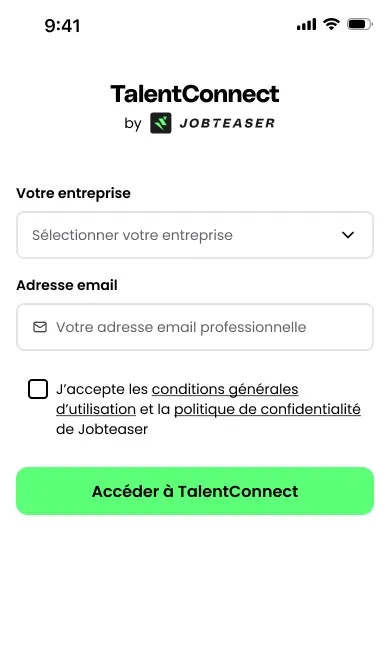The width and height of the screenshot is (390, 649).
Task: Open the conditions générales link
Action: pos(225,389)
